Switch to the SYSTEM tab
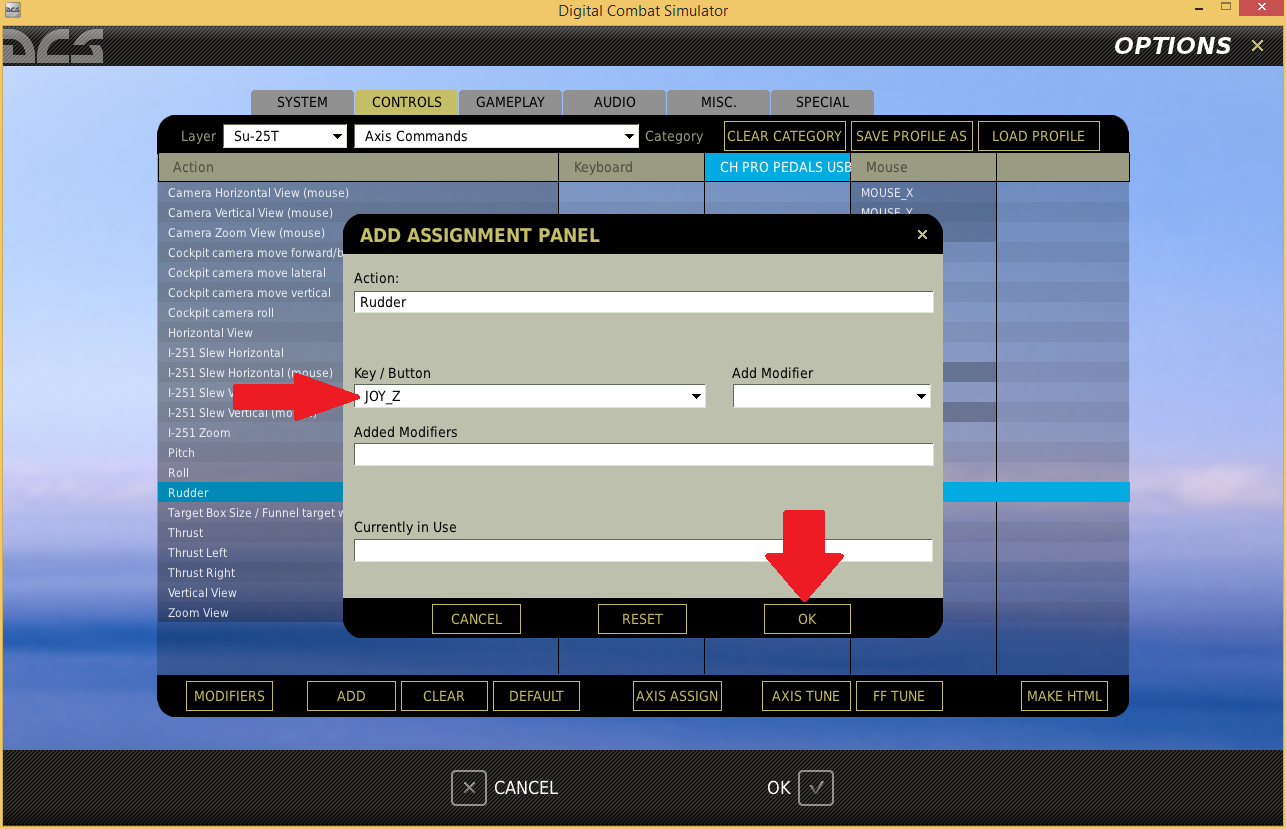The image size is (1286, 829). pos(302,102)
